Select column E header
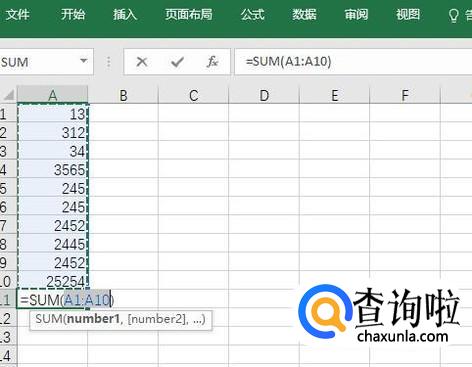 tap(335, 95)
